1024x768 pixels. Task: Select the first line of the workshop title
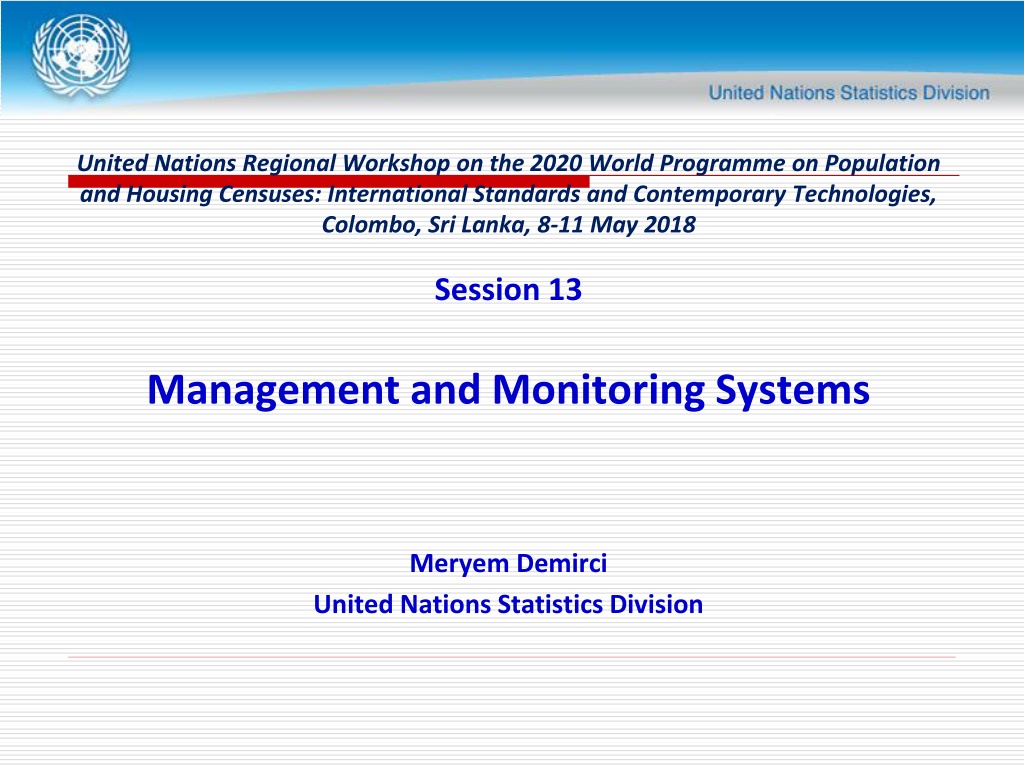tap(509, 163)
